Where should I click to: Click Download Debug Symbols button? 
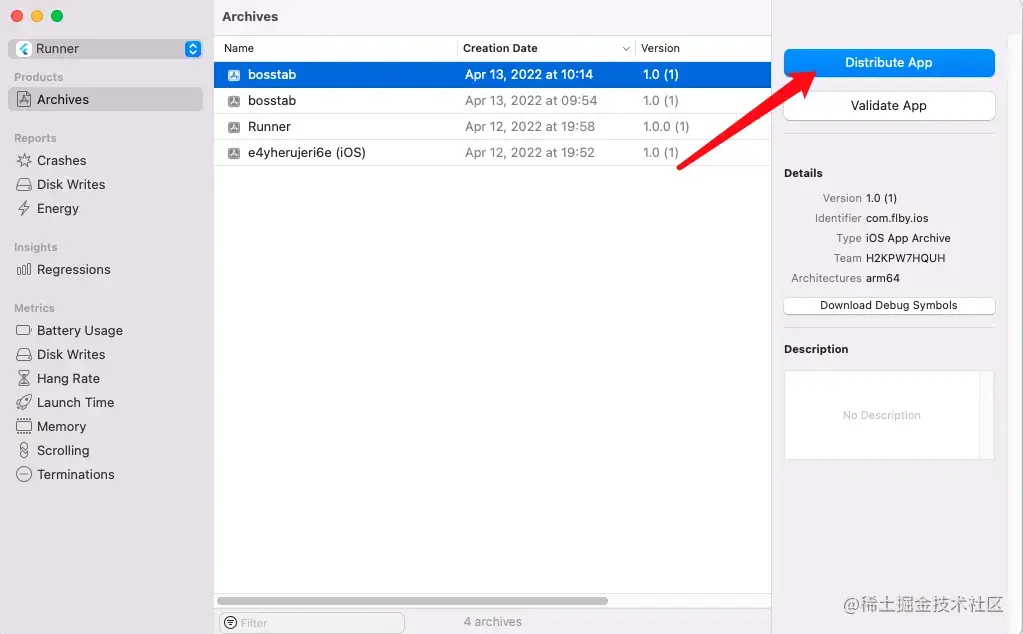tap(889, 305)
